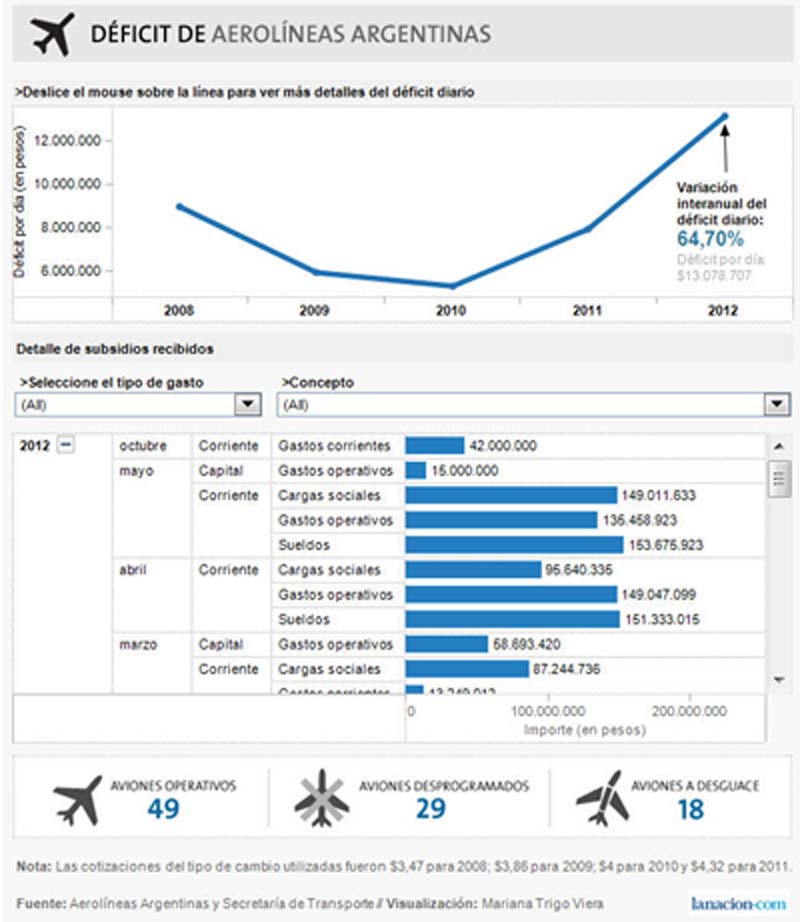The width and height of the screenshot is (800, 922).
Task: Click the abril Gastos operativos 149.047.099 bar
Action: coord(511,594)
